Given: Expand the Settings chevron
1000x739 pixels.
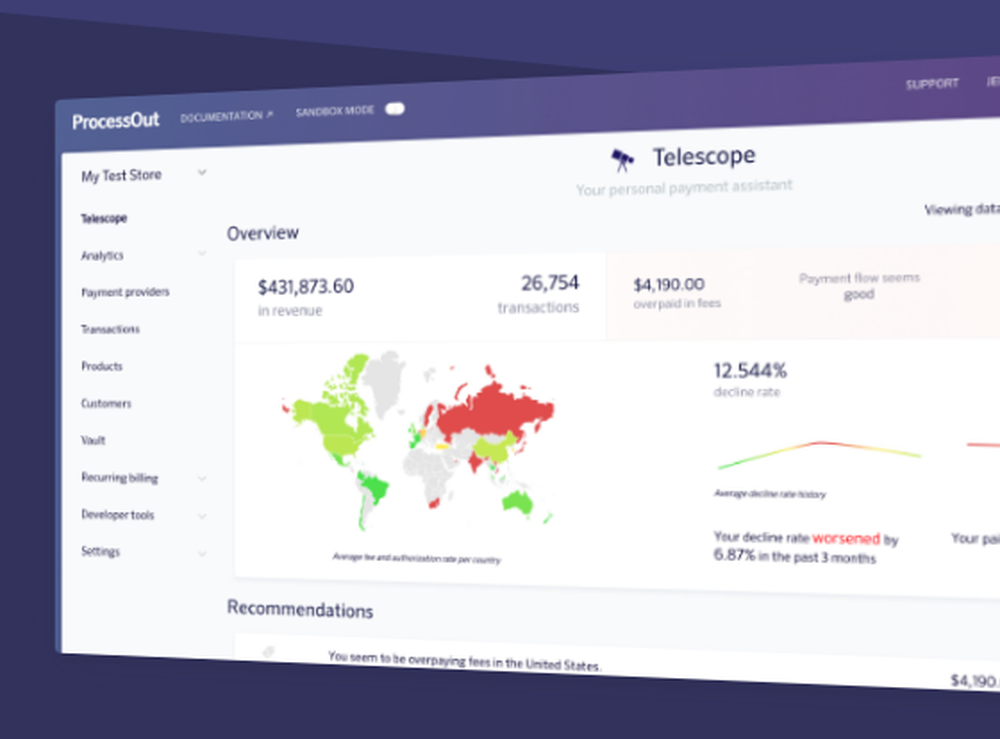Looking at the screenshot, I should 202,553.
